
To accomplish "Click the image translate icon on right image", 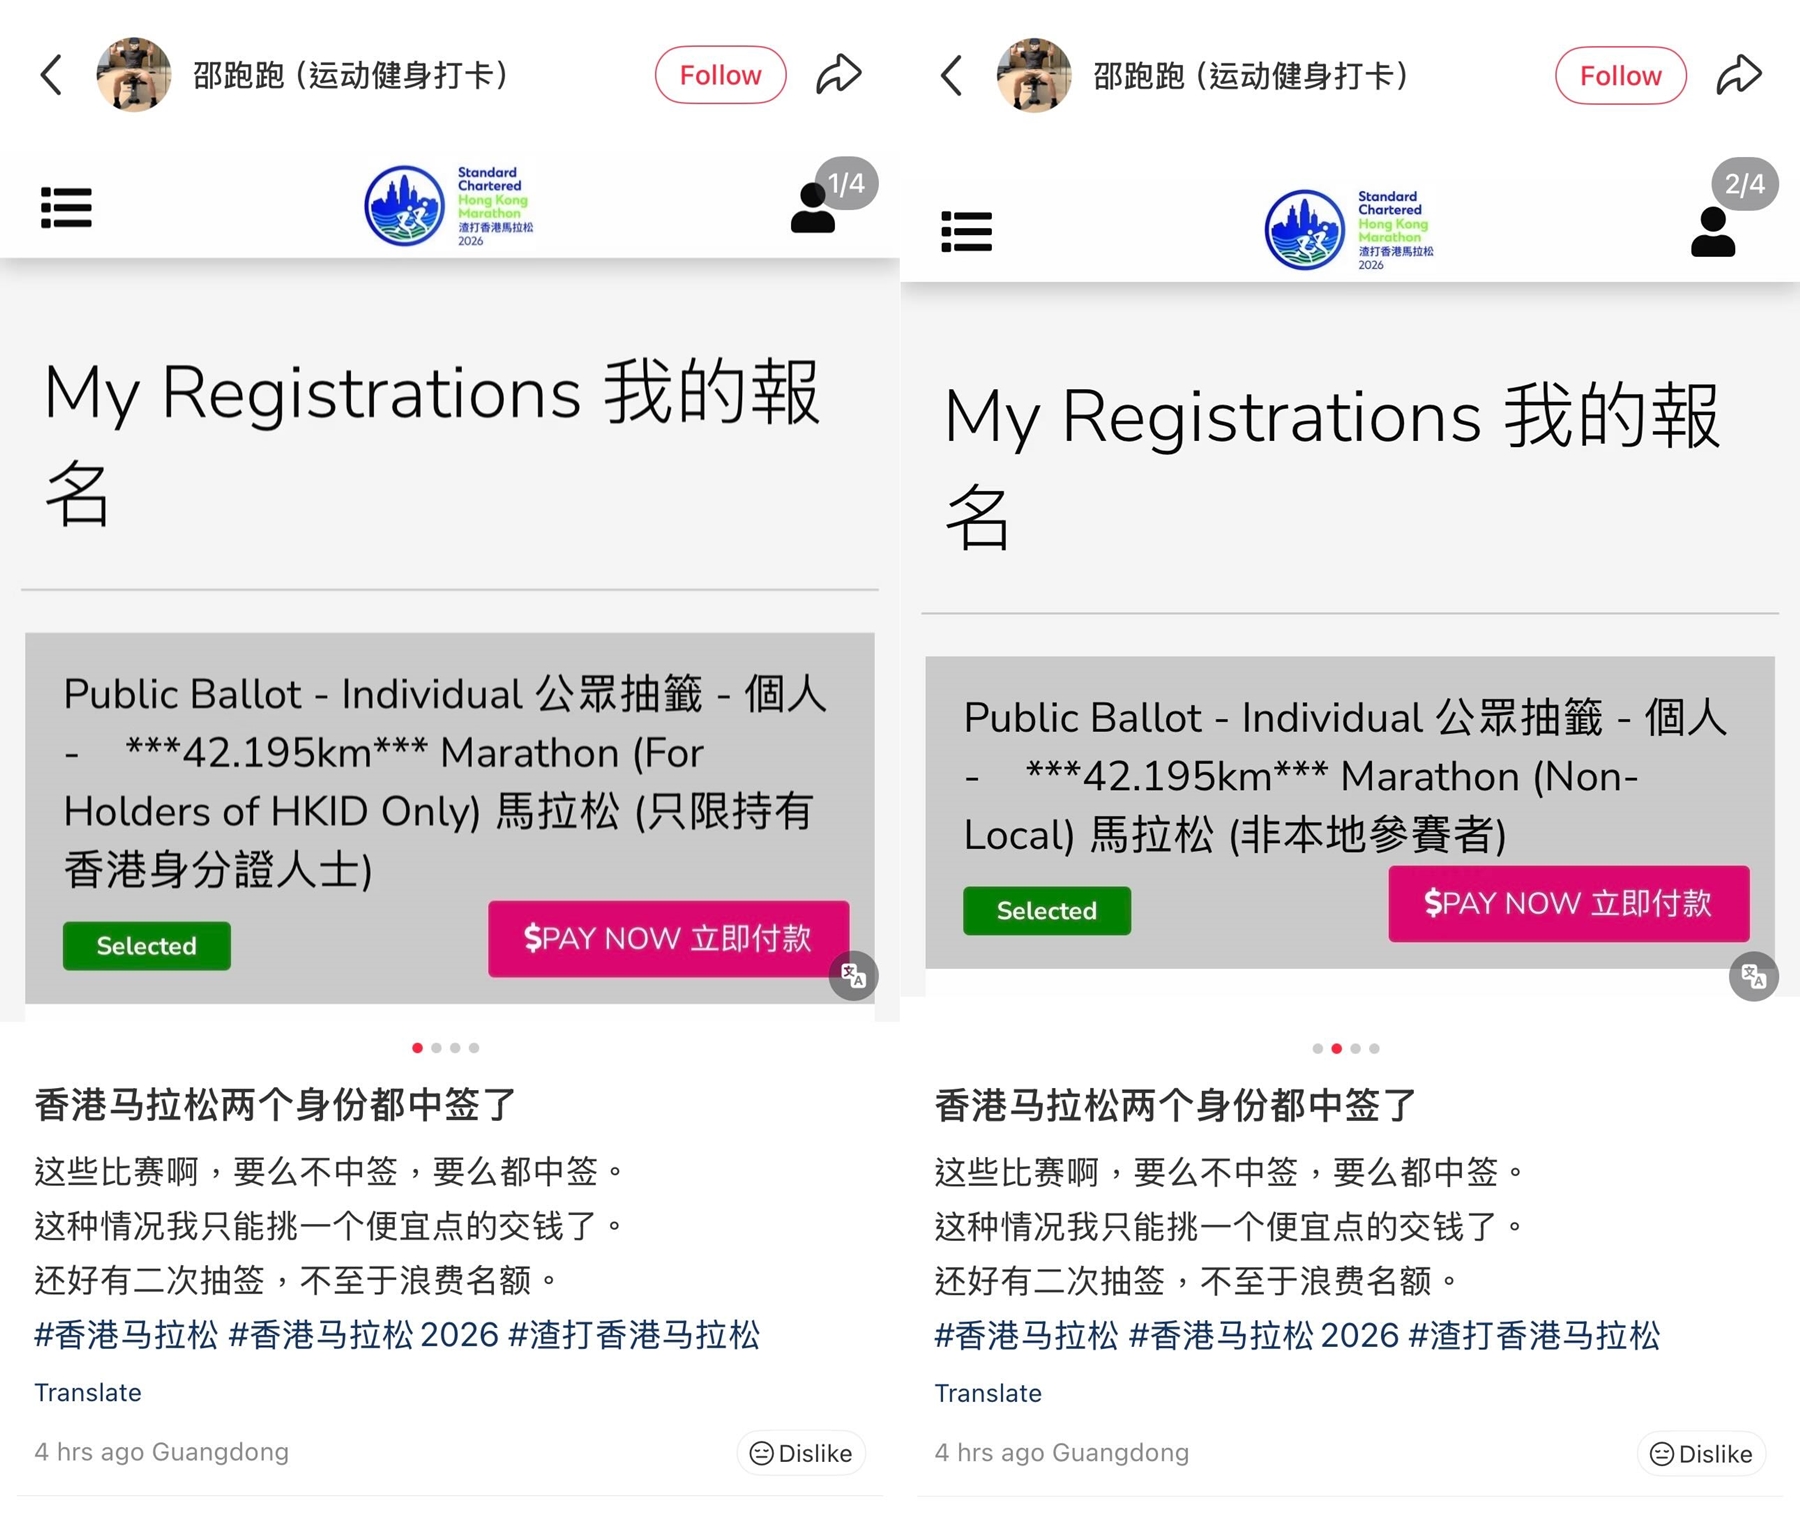I will [x=1753, y=976].
